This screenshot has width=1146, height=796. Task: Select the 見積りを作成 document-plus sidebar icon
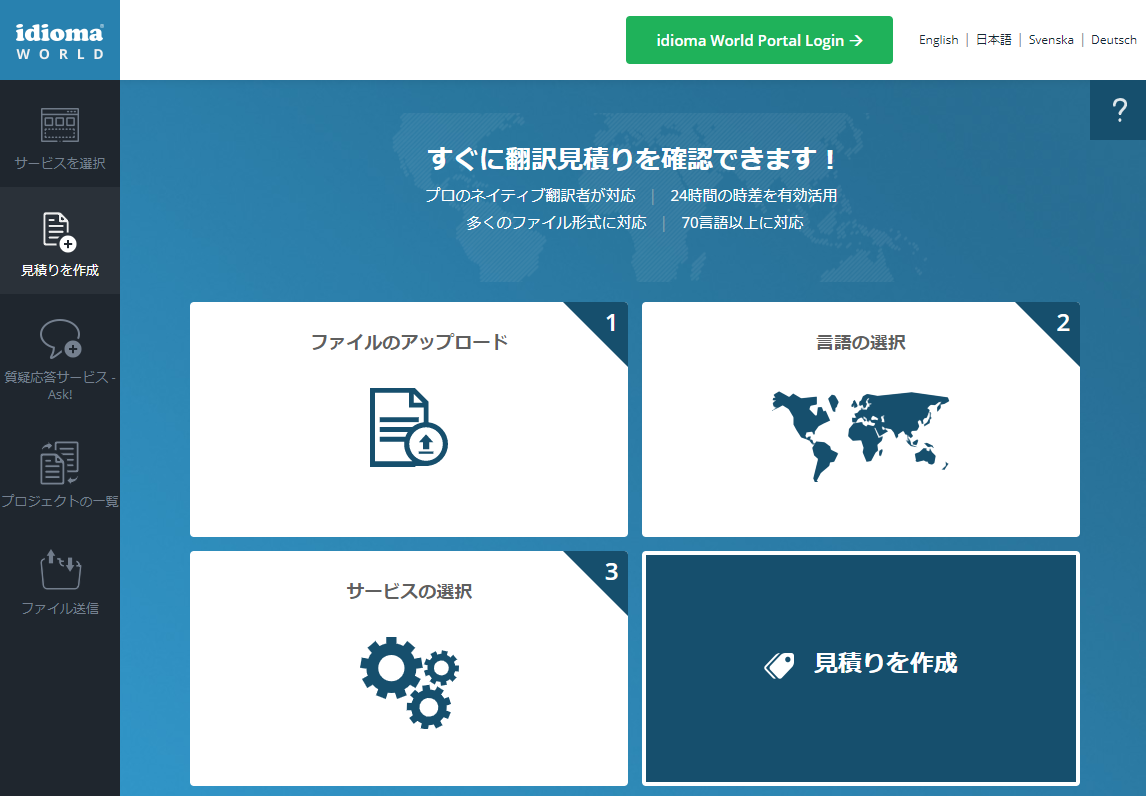pos(60,232)
